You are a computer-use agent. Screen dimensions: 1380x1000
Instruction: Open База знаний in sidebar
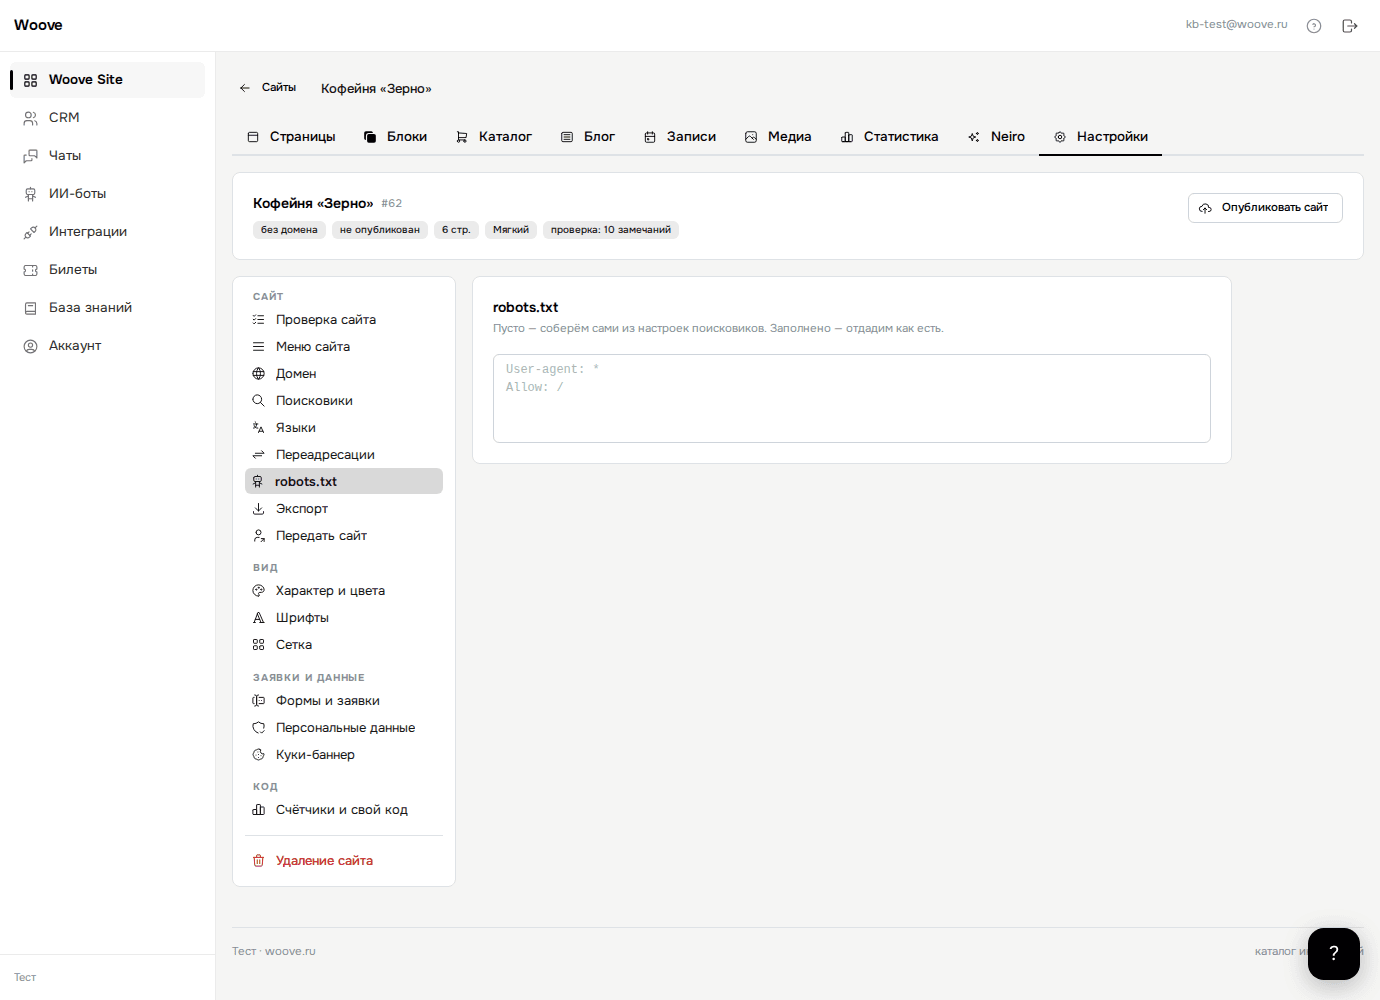107,308
